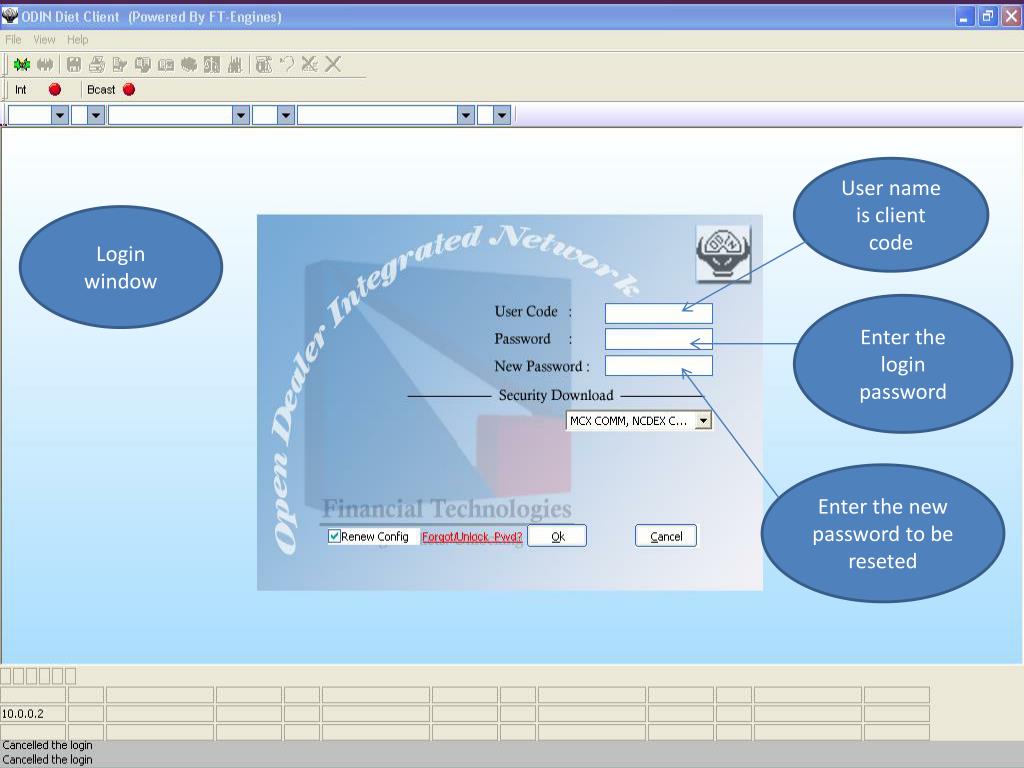Image resolution: width=1024 pixels, height=768 pixels.
Task: Click the curved undo arrow toolbar icon
Action: pyautogui.click(x=287, y=63)
